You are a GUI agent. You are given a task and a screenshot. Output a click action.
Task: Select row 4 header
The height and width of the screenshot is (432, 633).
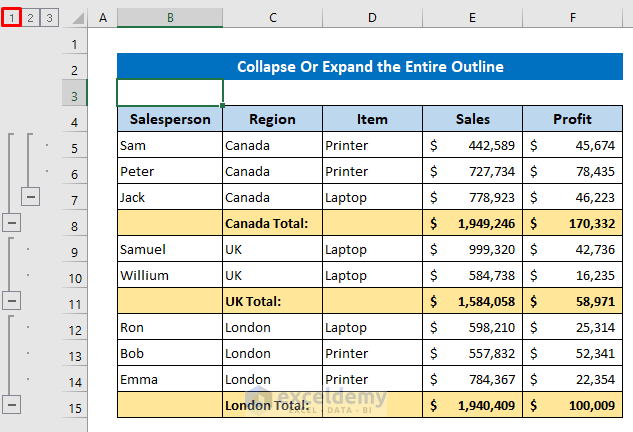(x=74, y=120)
